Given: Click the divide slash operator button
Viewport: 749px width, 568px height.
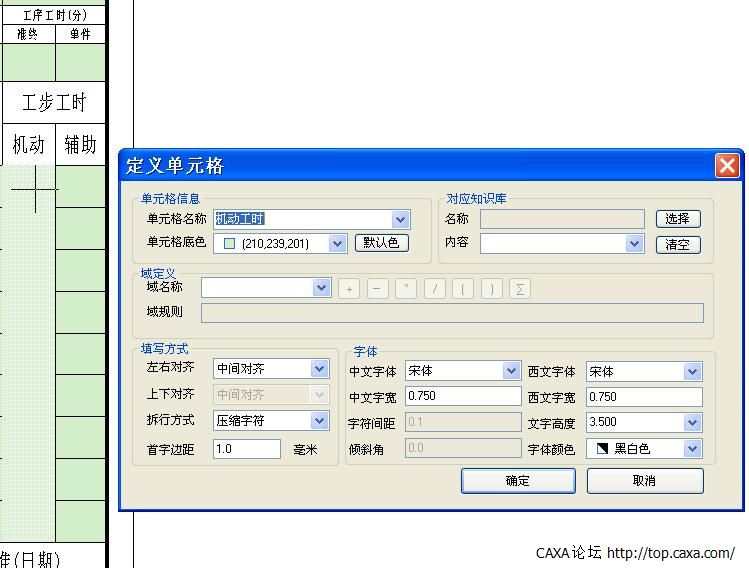Looking at the screenshot, I should coord(434,289).
